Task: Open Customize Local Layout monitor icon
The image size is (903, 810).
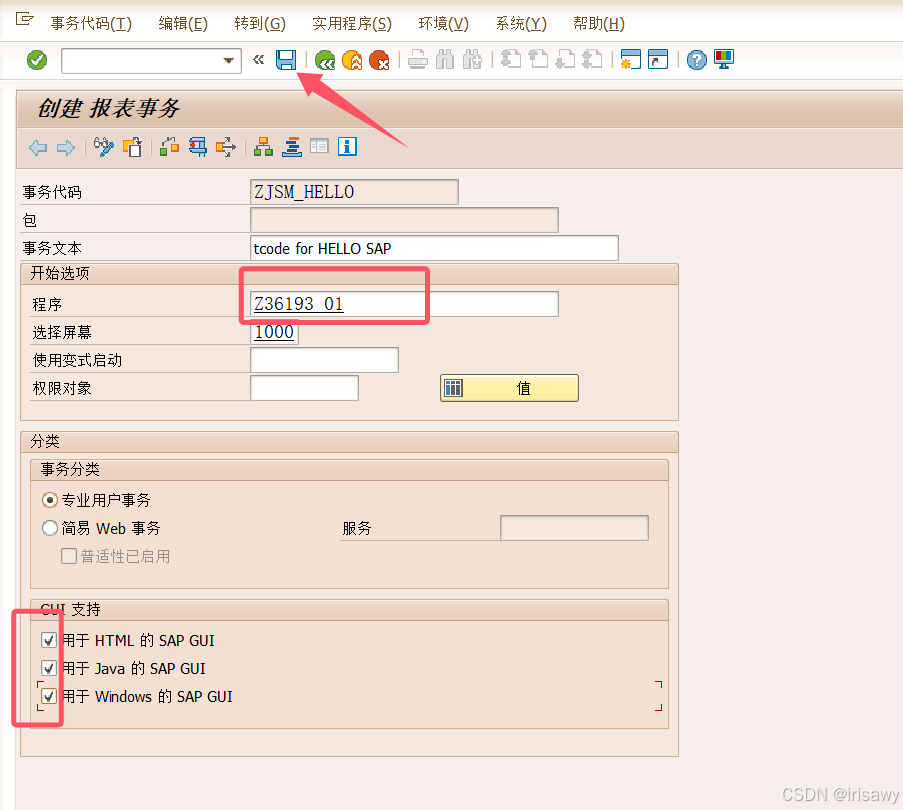Action: click(724, 60)
